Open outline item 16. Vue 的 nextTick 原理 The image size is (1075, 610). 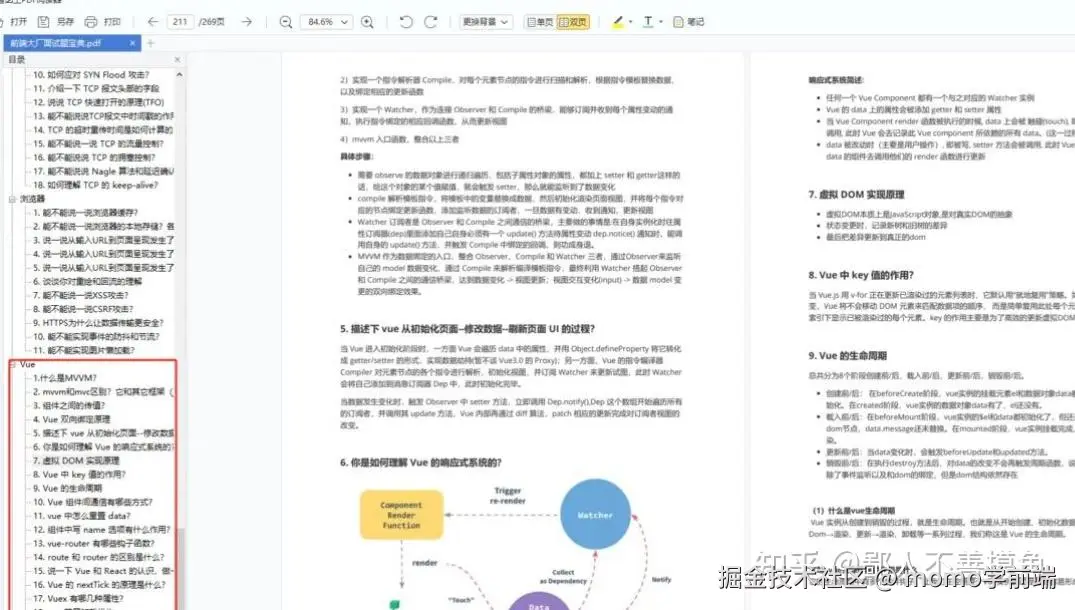pos(99,585)
